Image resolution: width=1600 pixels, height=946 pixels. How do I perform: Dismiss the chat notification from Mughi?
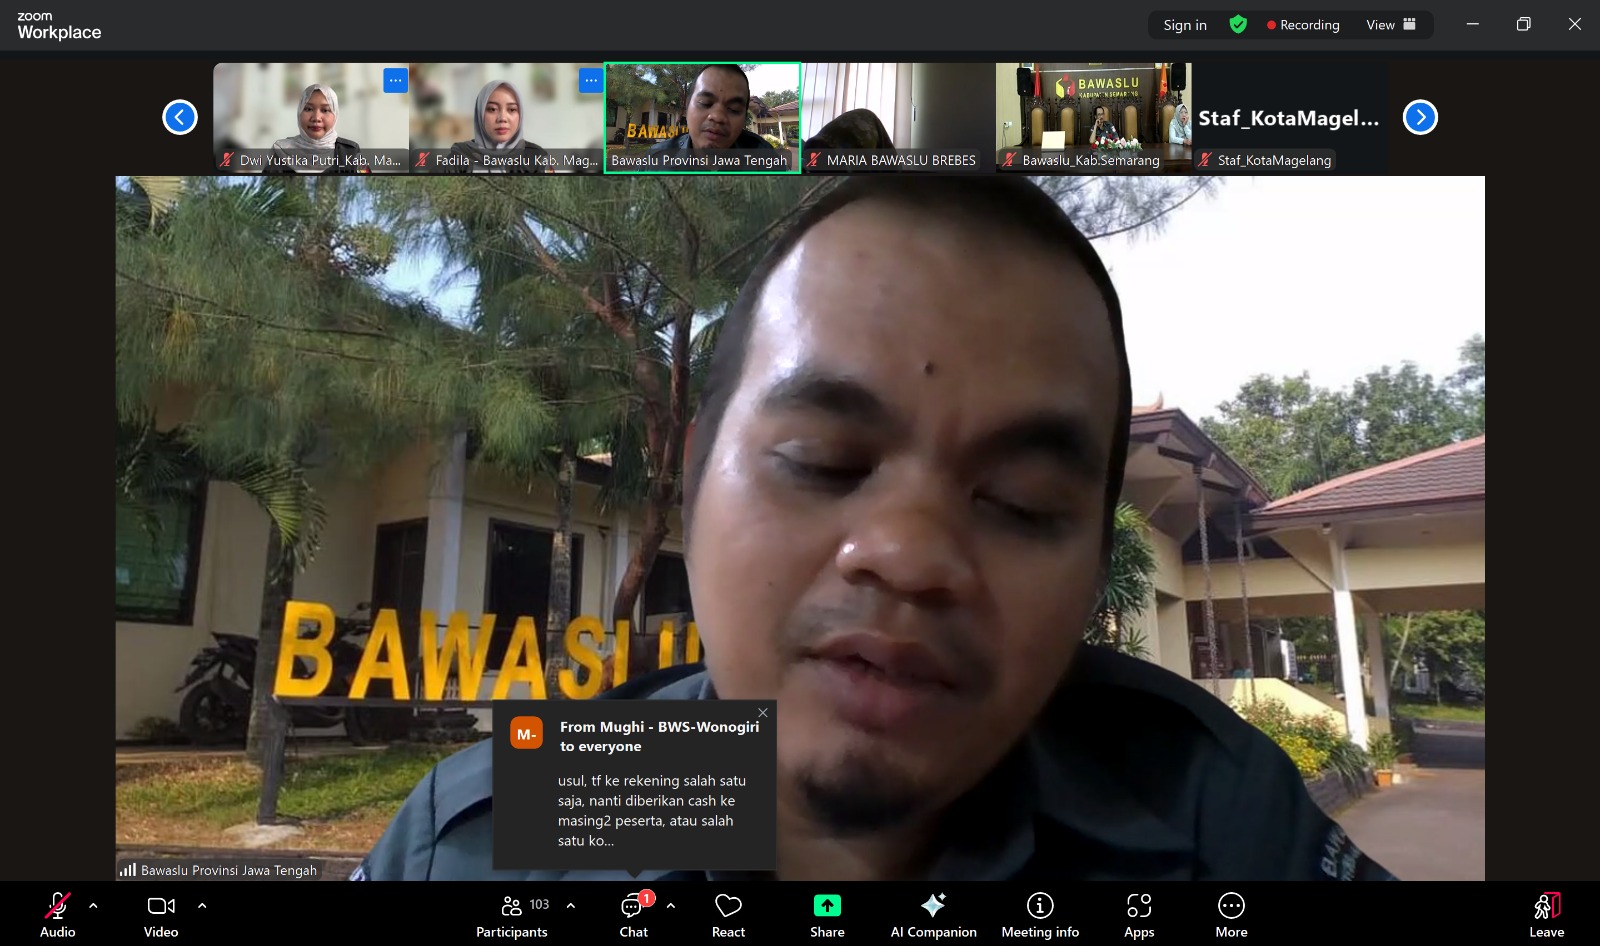[x=763, y=713]
